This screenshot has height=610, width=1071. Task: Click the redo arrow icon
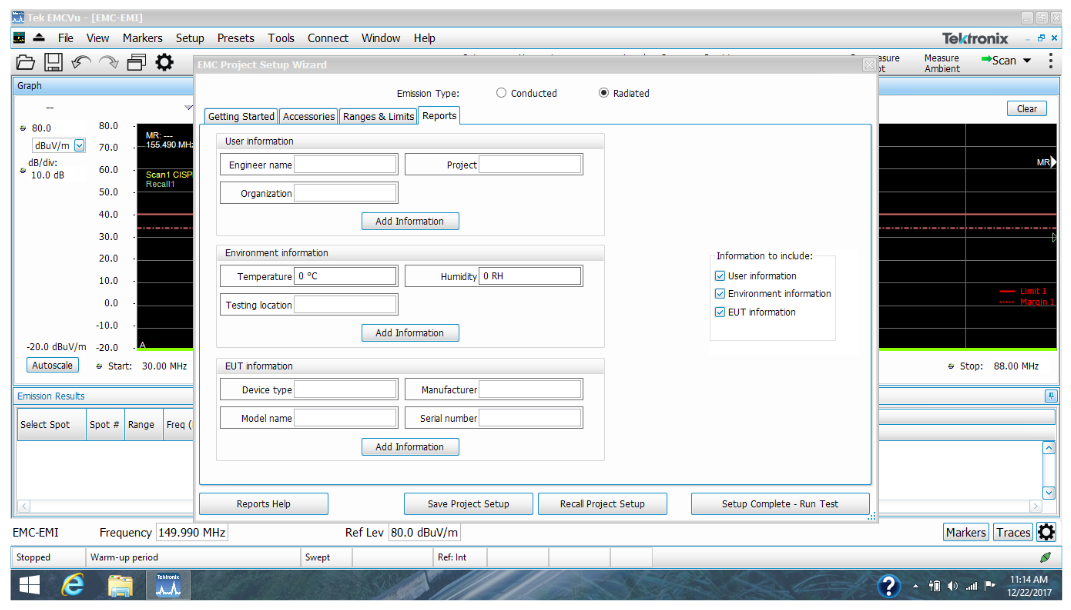pyautogui.click(x=108, y=62)
